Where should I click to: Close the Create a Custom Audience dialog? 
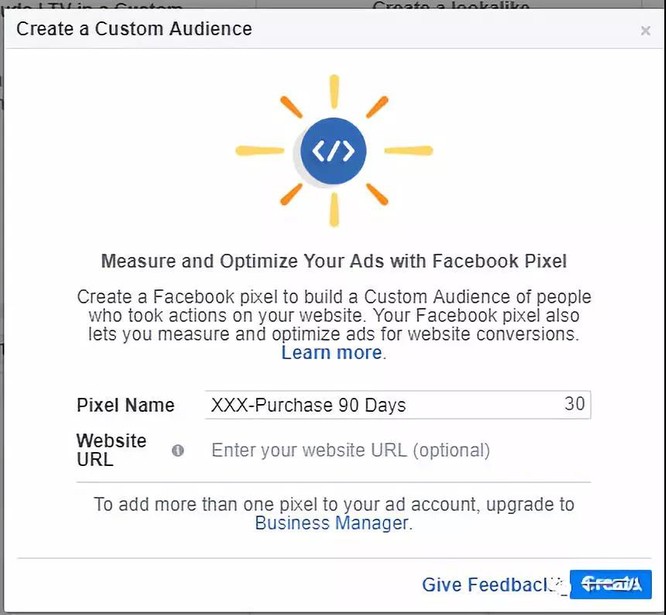point(645,31)
